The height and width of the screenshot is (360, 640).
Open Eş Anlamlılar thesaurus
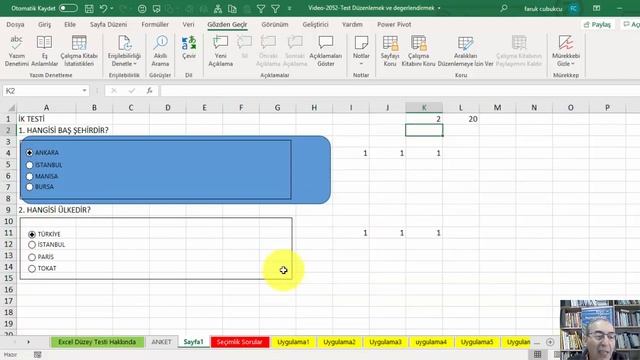pos(44,51)
